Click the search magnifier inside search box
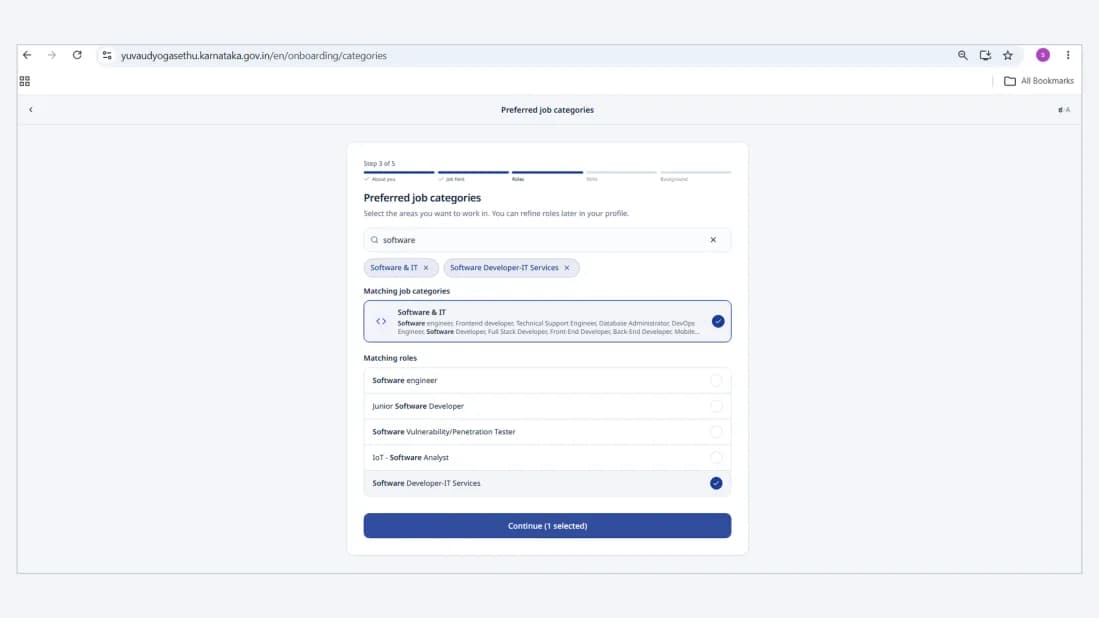The image size is (1099, 618). pos(374,240)
